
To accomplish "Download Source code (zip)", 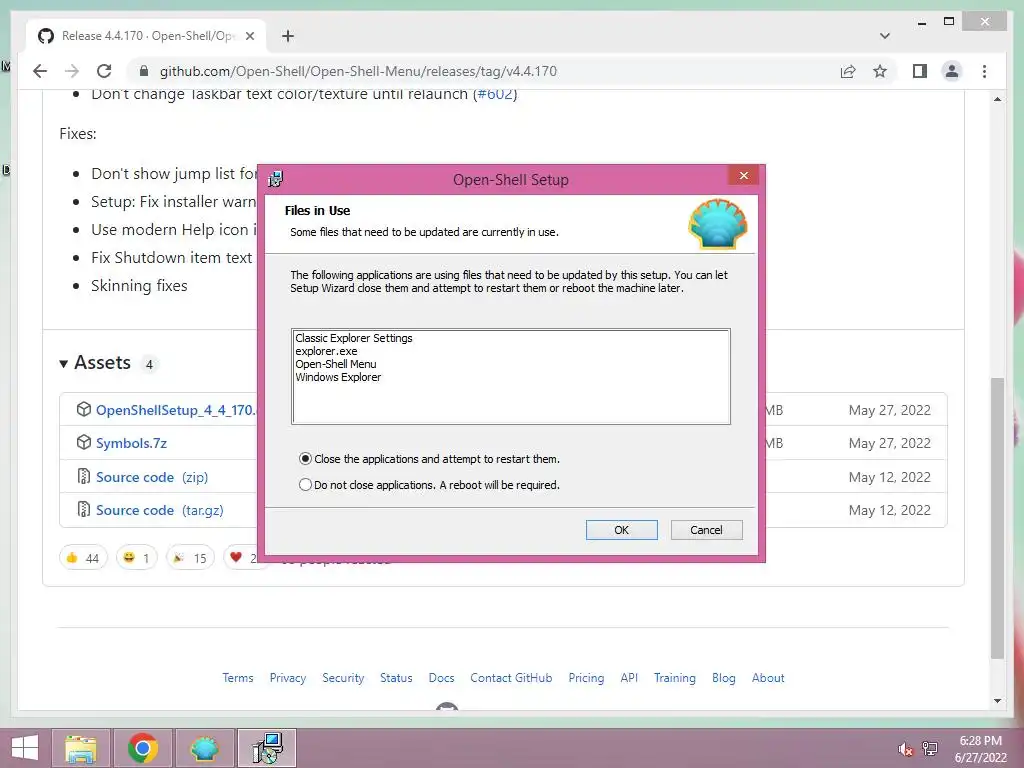I will pyautogui.click(x=152, y=477).
